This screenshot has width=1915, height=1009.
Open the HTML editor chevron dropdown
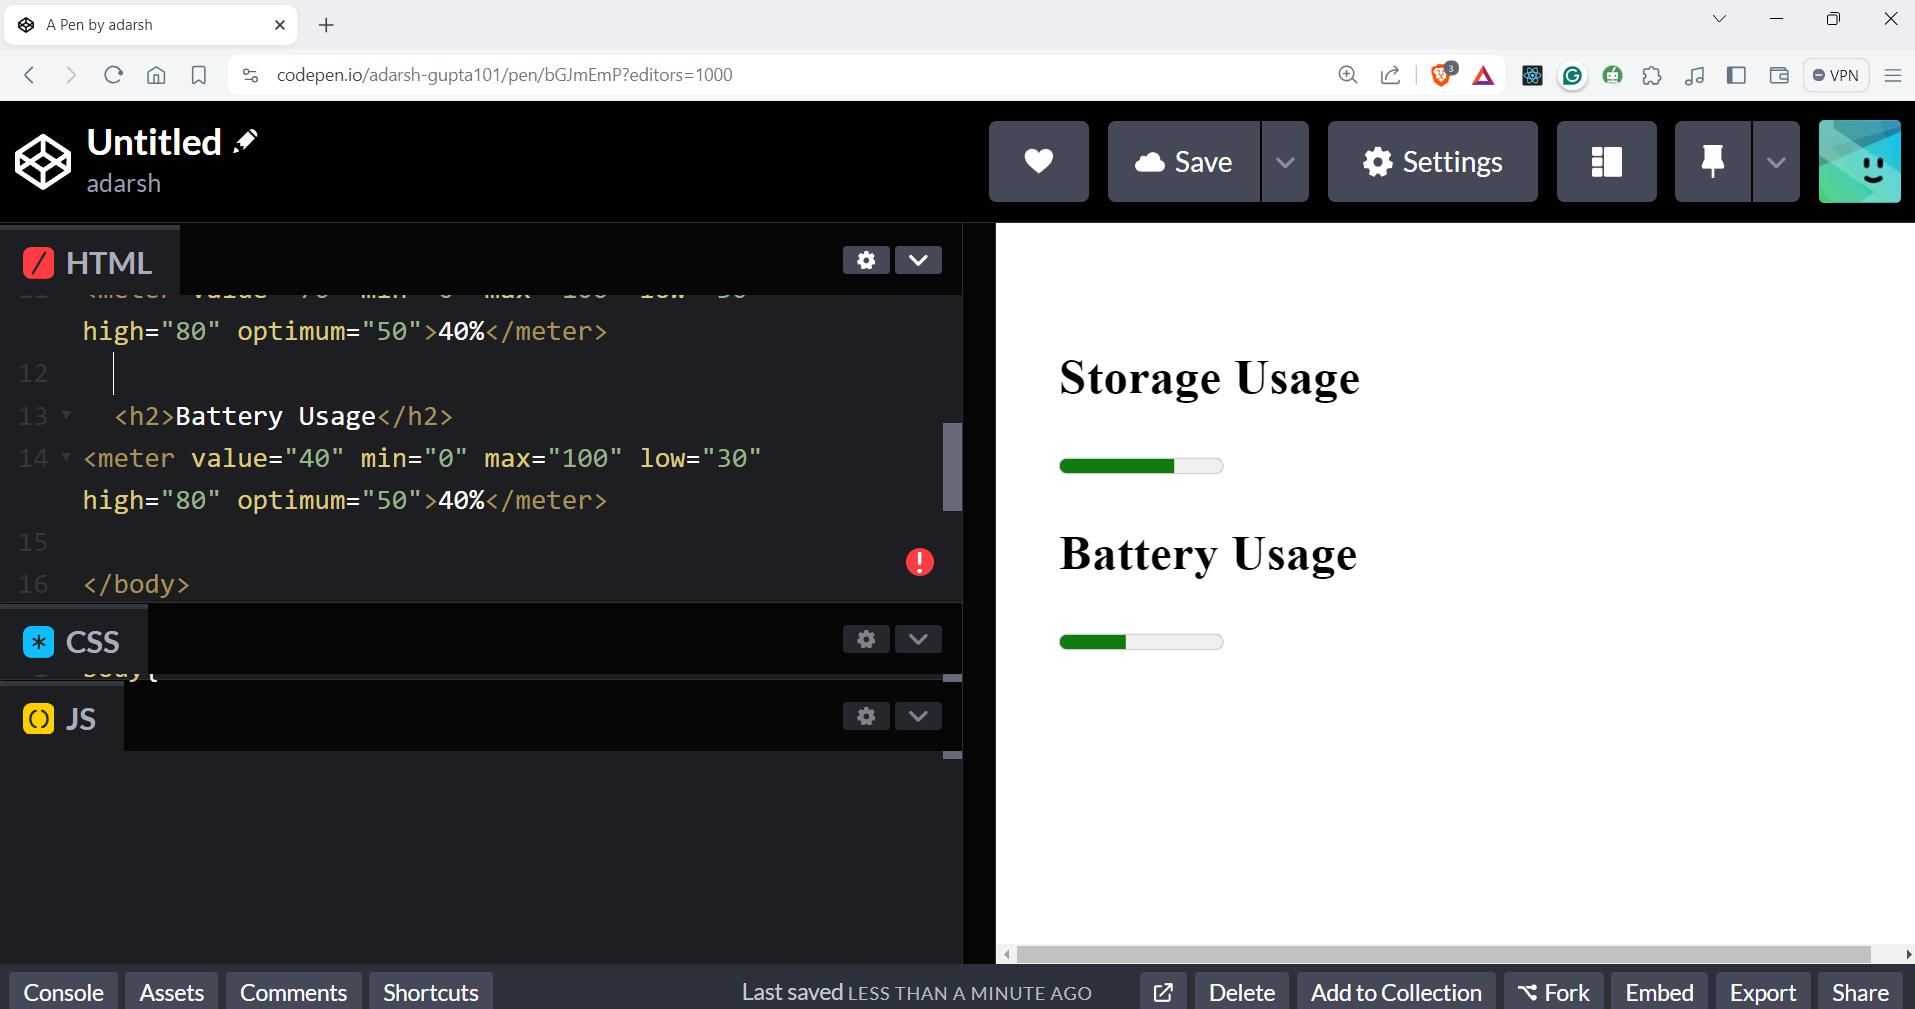pos(918,260)
